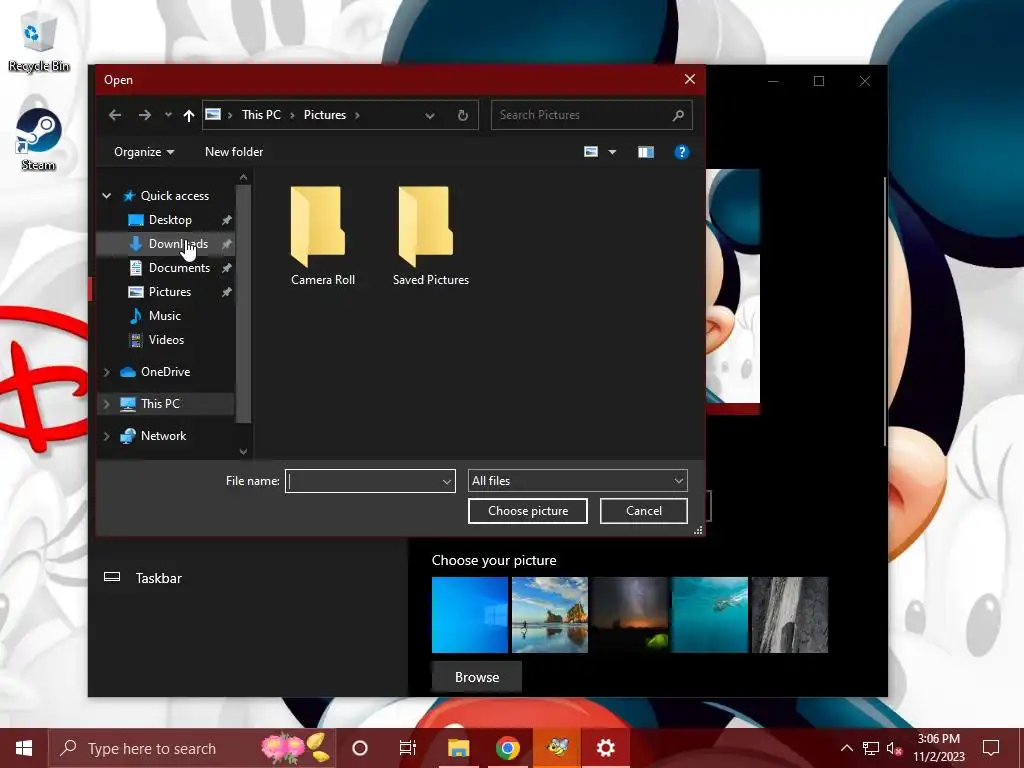1024x768 pixels.
Task: Choose the night sky tent wallpaper
Action: point(630,615)
